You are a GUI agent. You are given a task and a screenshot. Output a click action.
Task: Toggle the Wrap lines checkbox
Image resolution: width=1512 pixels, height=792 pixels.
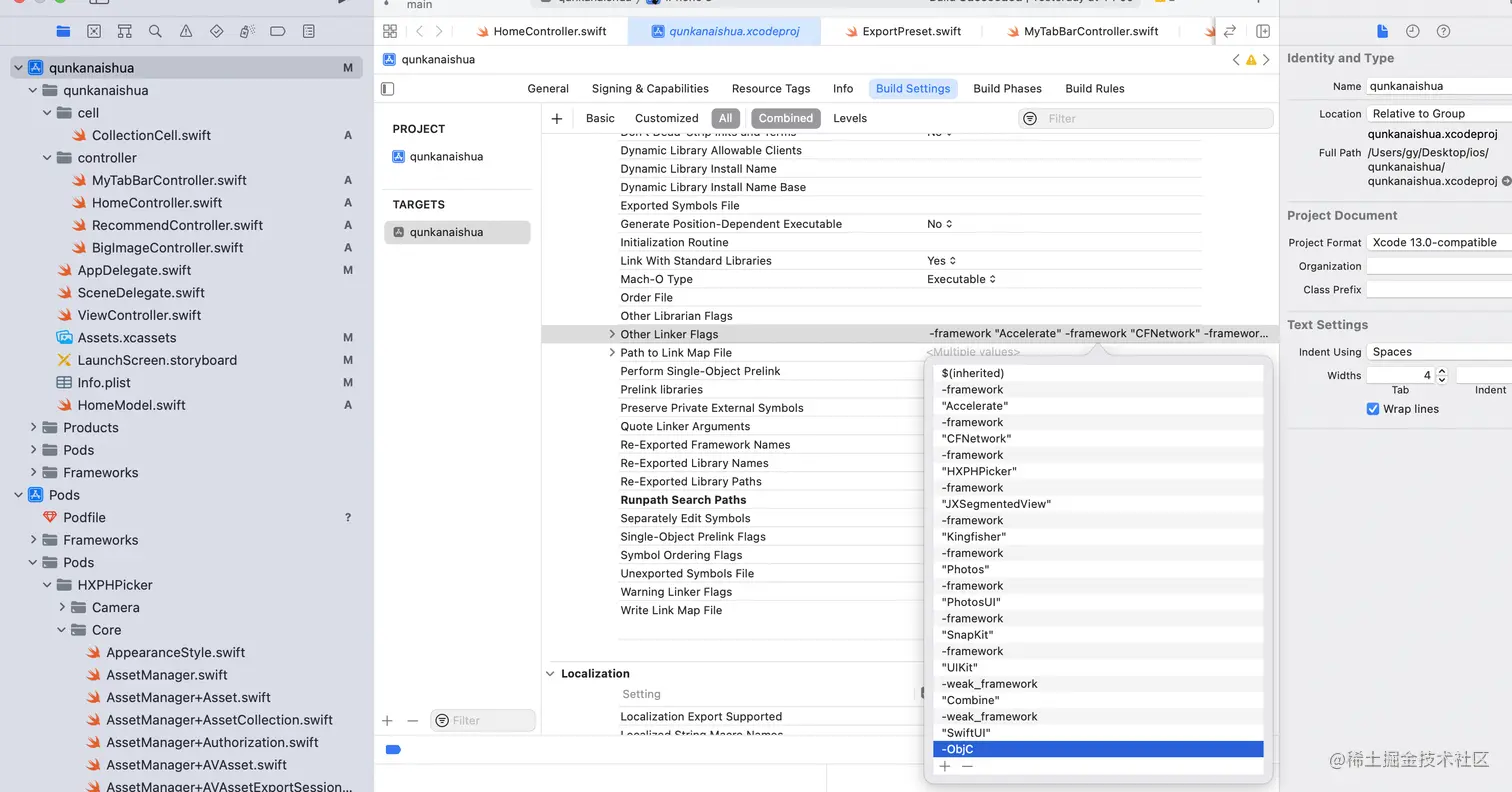(1373, 409)
